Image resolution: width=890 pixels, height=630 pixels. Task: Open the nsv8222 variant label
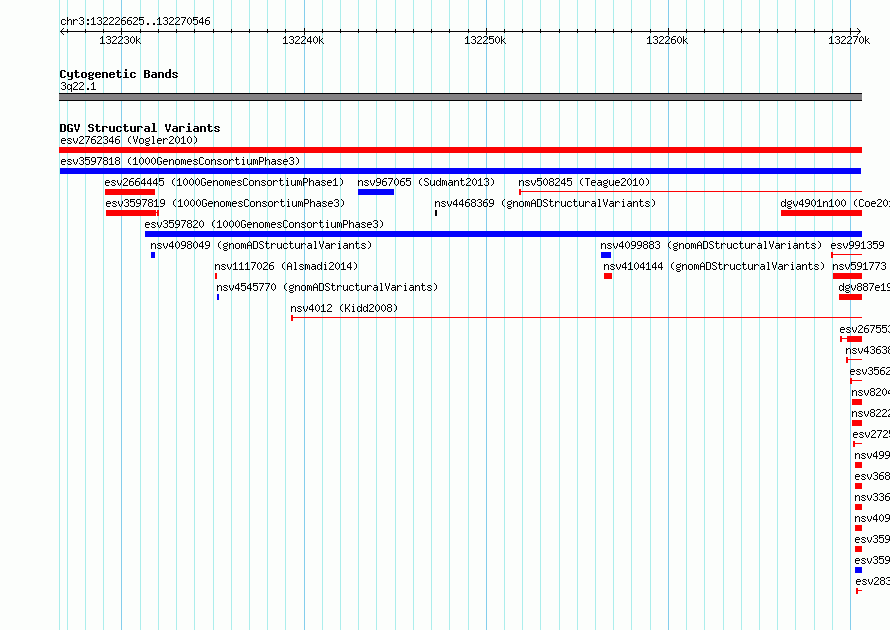point(870,413)
